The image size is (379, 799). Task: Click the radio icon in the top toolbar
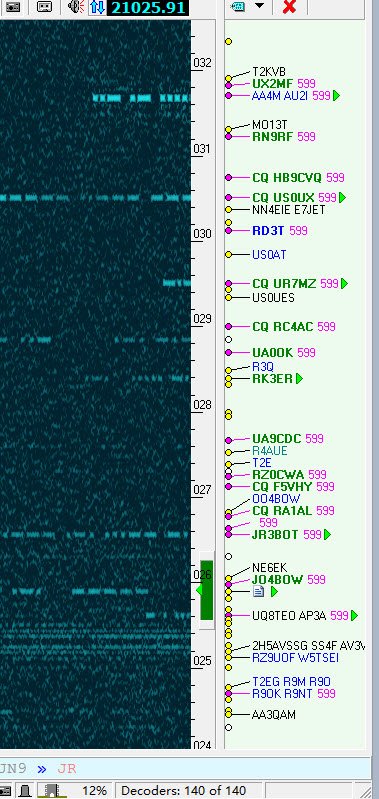[13, 7]
